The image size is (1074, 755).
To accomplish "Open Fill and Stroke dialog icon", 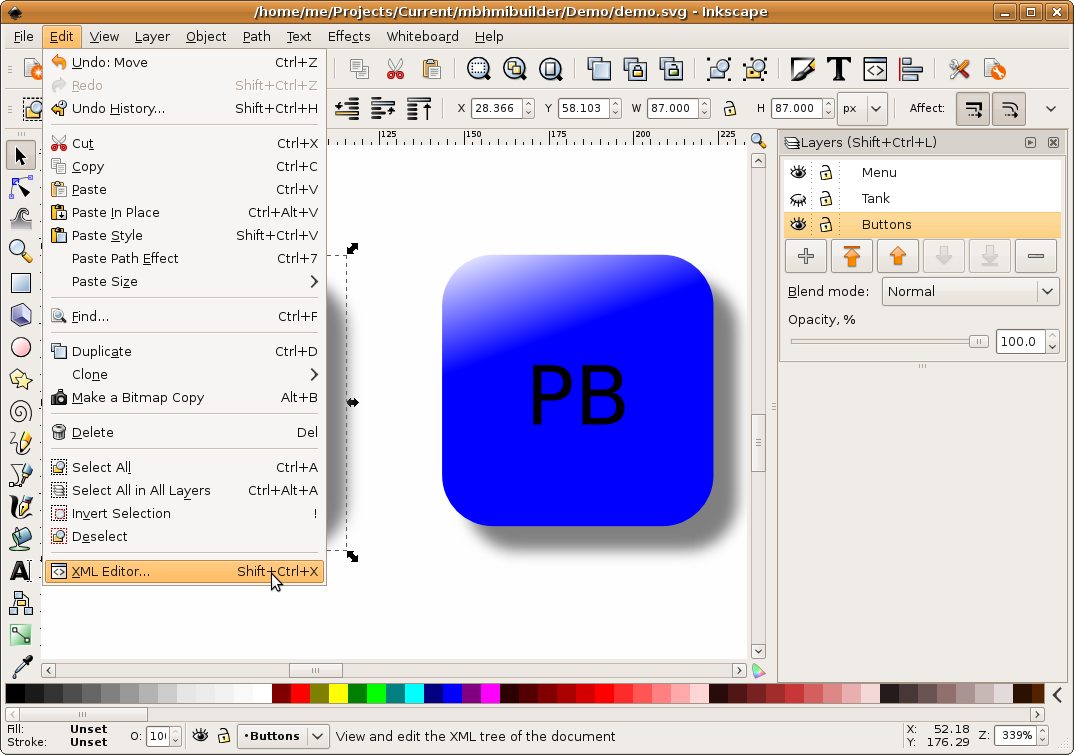I will tap(802, 69).
